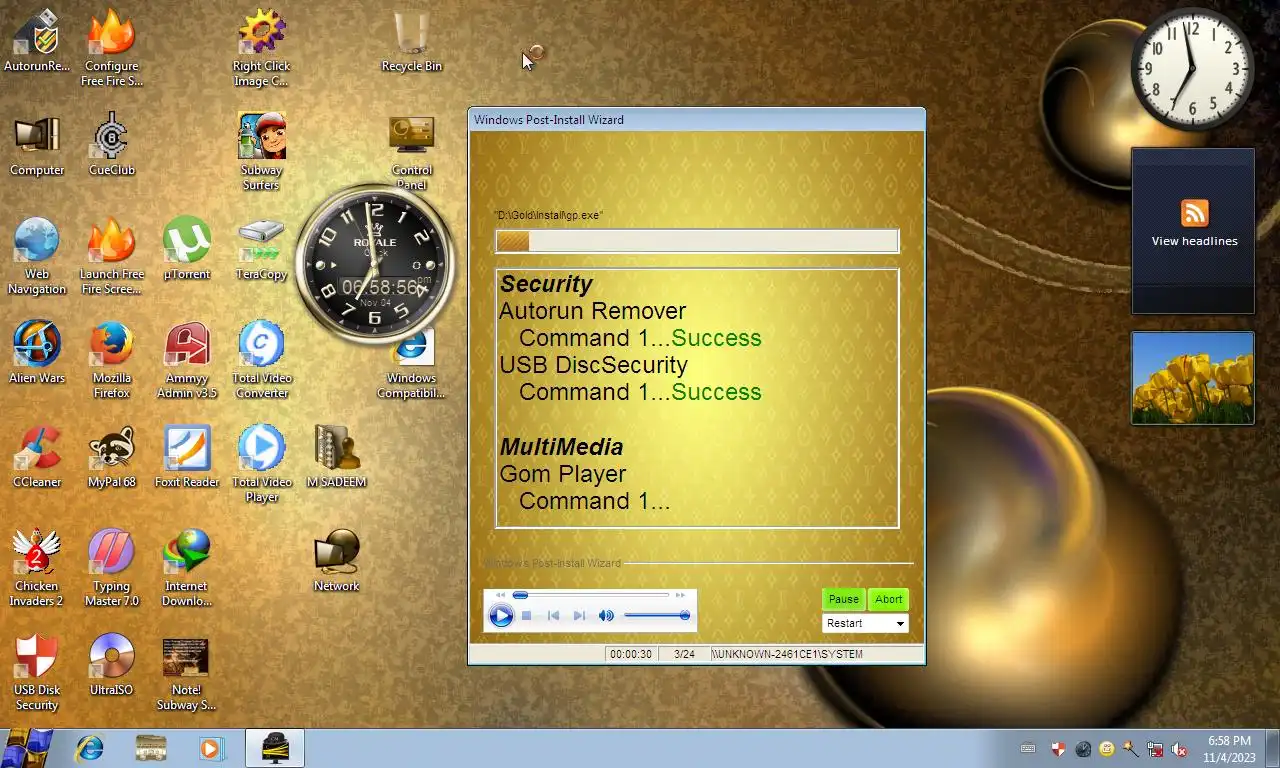Screen dimensions: 1280x768
Task: Click "Gom Player" entry in log
Action: (563, 474)
